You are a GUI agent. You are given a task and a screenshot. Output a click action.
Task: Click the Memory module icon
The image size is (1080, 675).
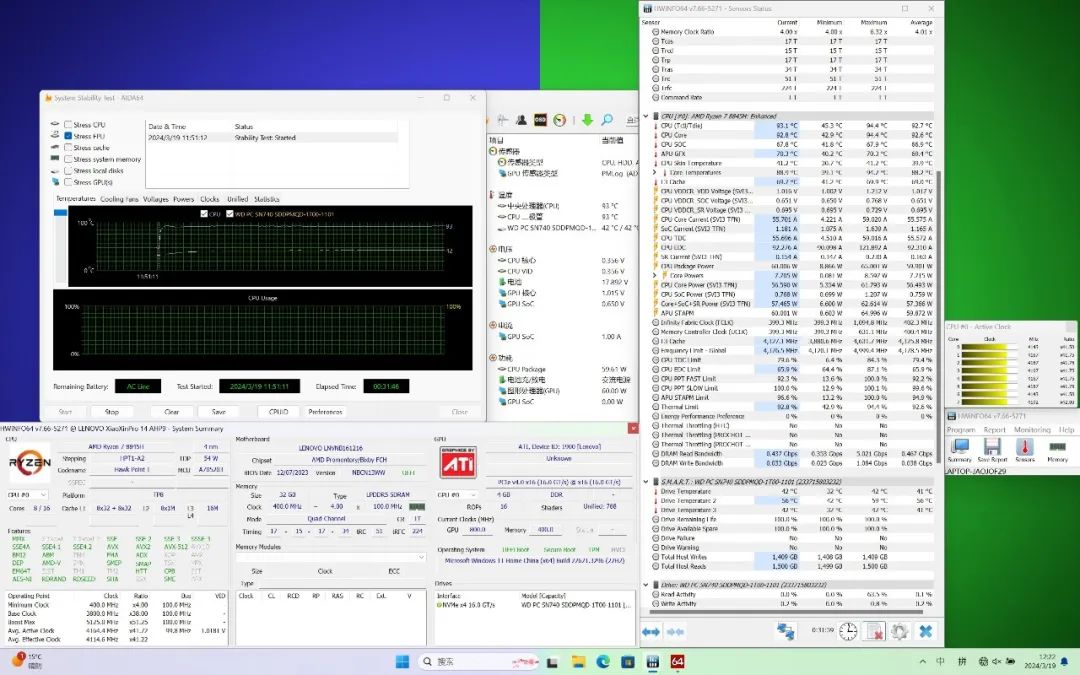point(1058,446)
